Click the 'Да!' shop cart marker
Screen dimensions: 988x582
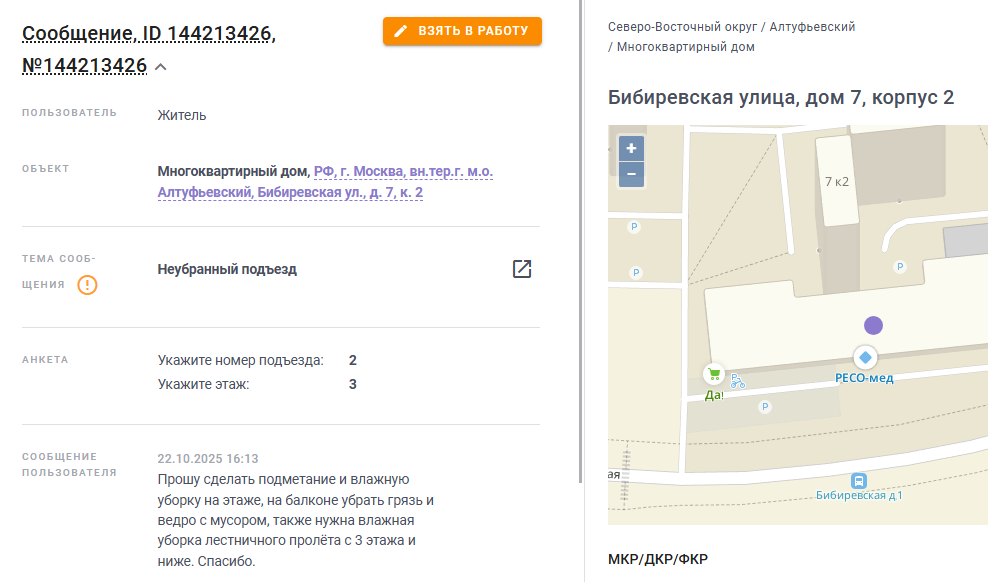pos(714,374)
